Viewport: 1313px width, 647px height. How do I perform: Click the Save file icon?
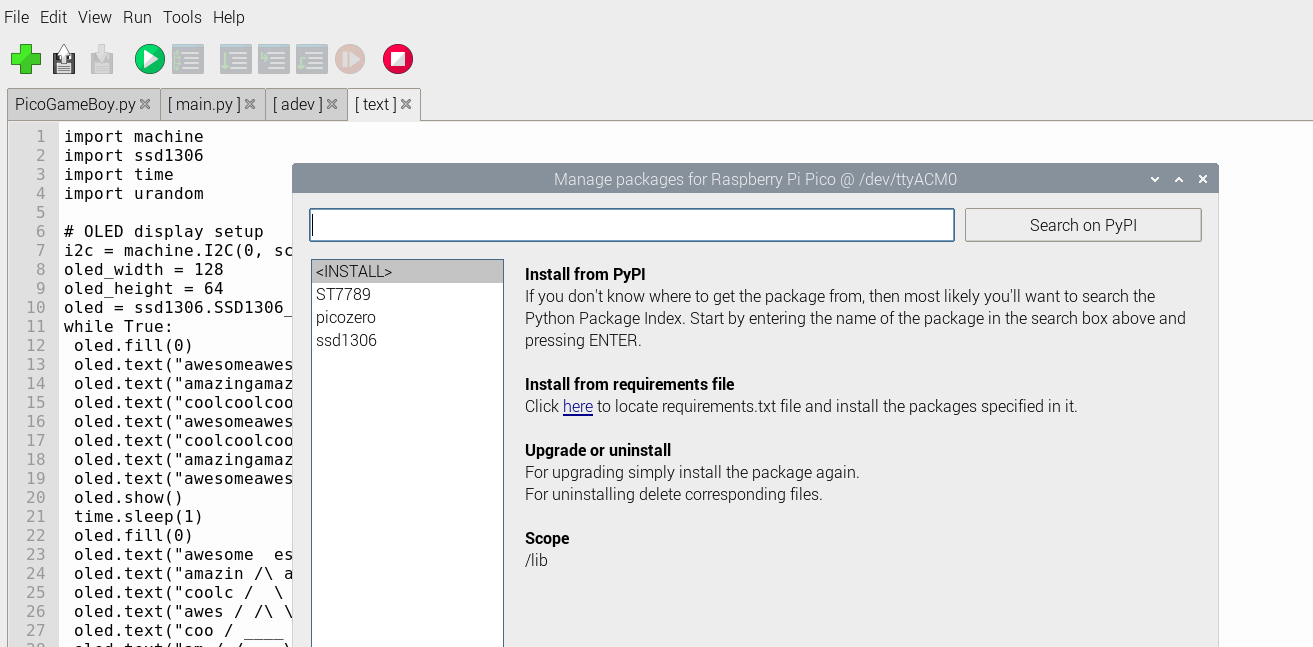(x=102, y=59)
